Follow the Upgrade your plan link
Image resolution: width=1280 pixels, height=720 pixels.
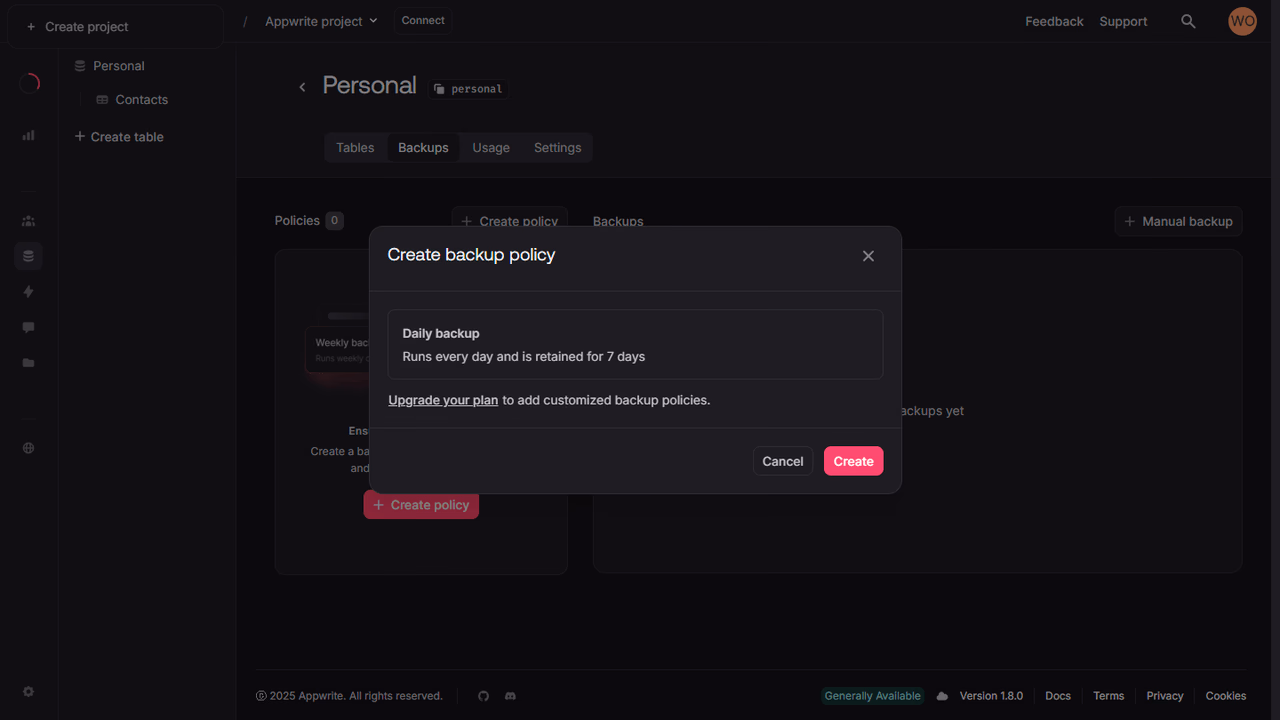pos(443,400)
